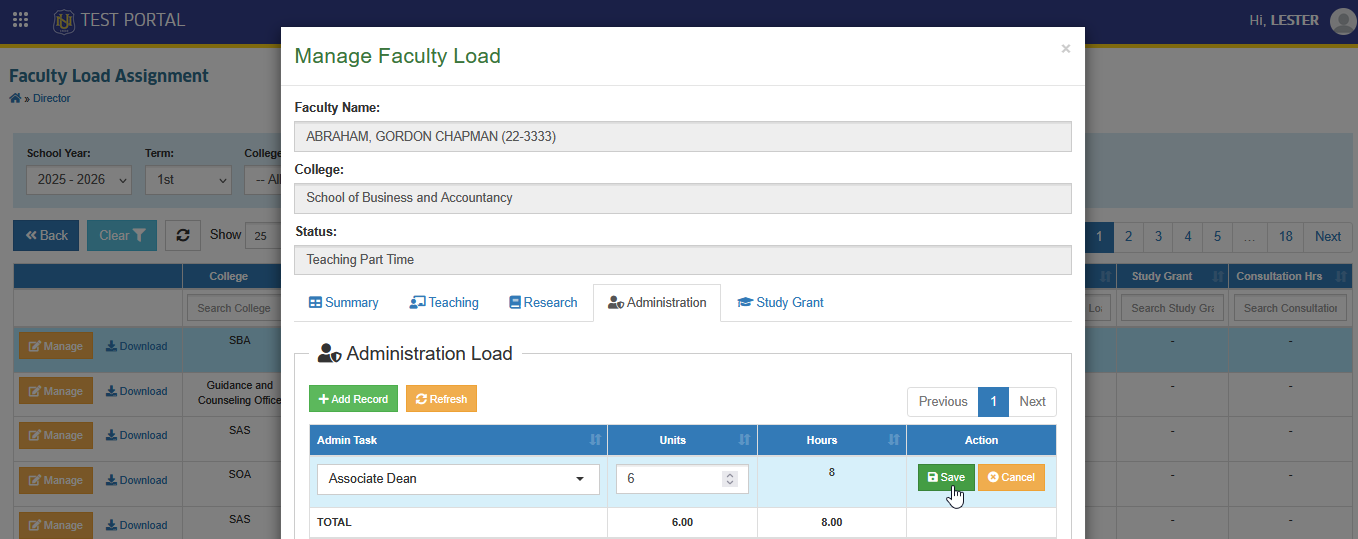Viewport: 1358px width, 539px height.
Task: Click the Add Record button
Action: coord(353,399)
